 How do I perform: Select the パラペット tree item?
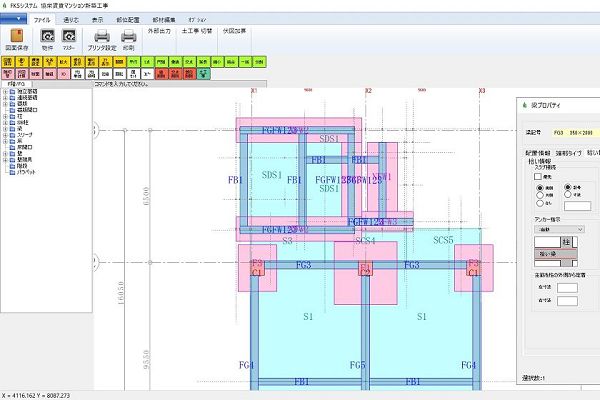click(x=26, y=172)
